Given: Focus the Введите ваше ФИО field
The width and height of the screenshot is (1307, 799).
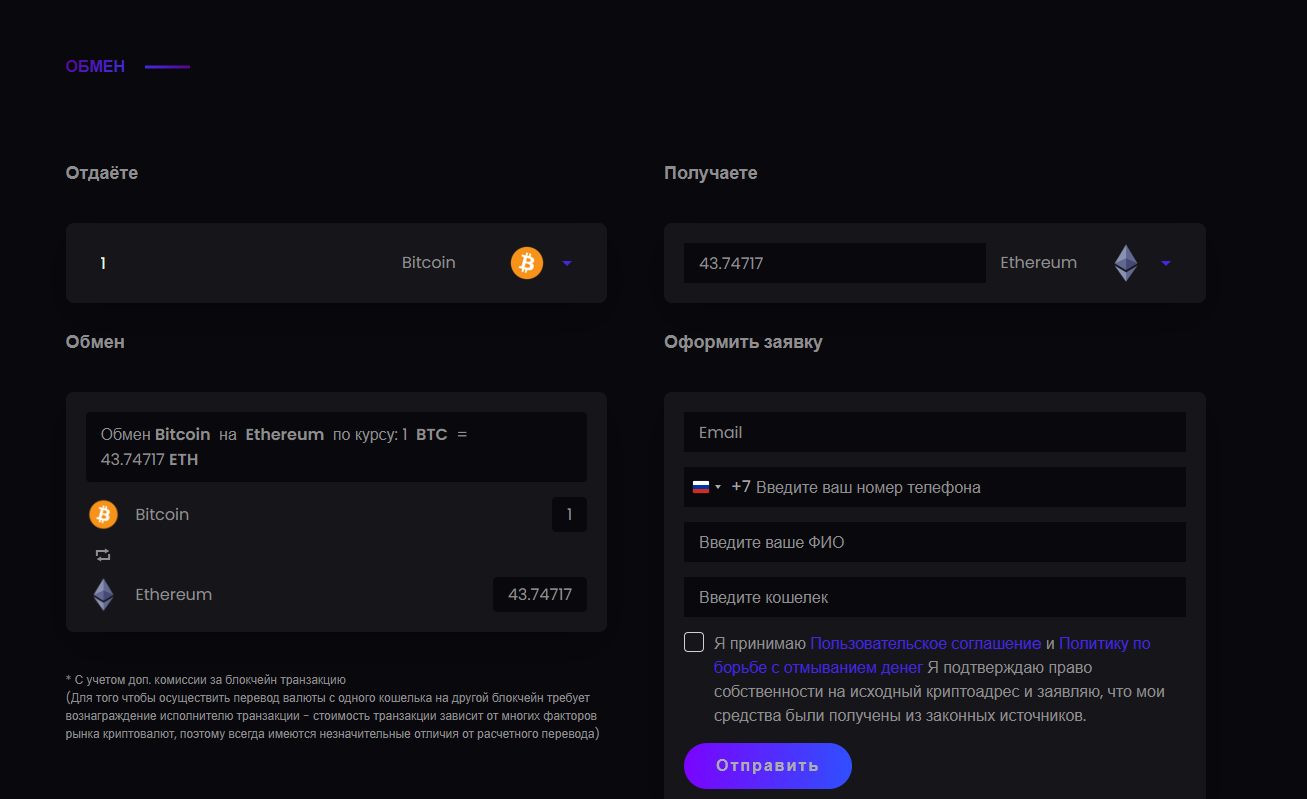Looking at the screenshot, I should click(x=935, y=542).
